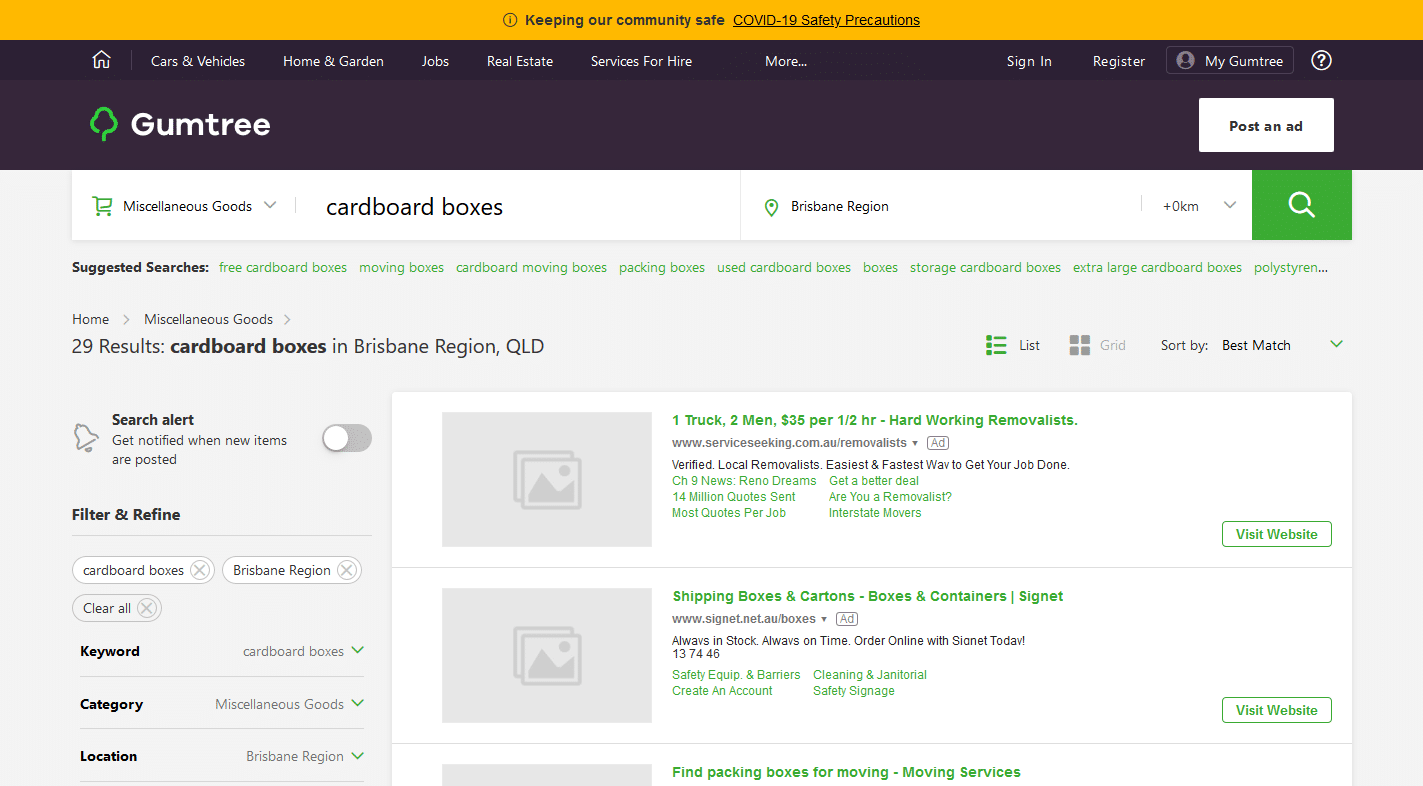Select the List view icon
The height and width of the screenshot is (786, 1423).
click(x=996, y=344)
